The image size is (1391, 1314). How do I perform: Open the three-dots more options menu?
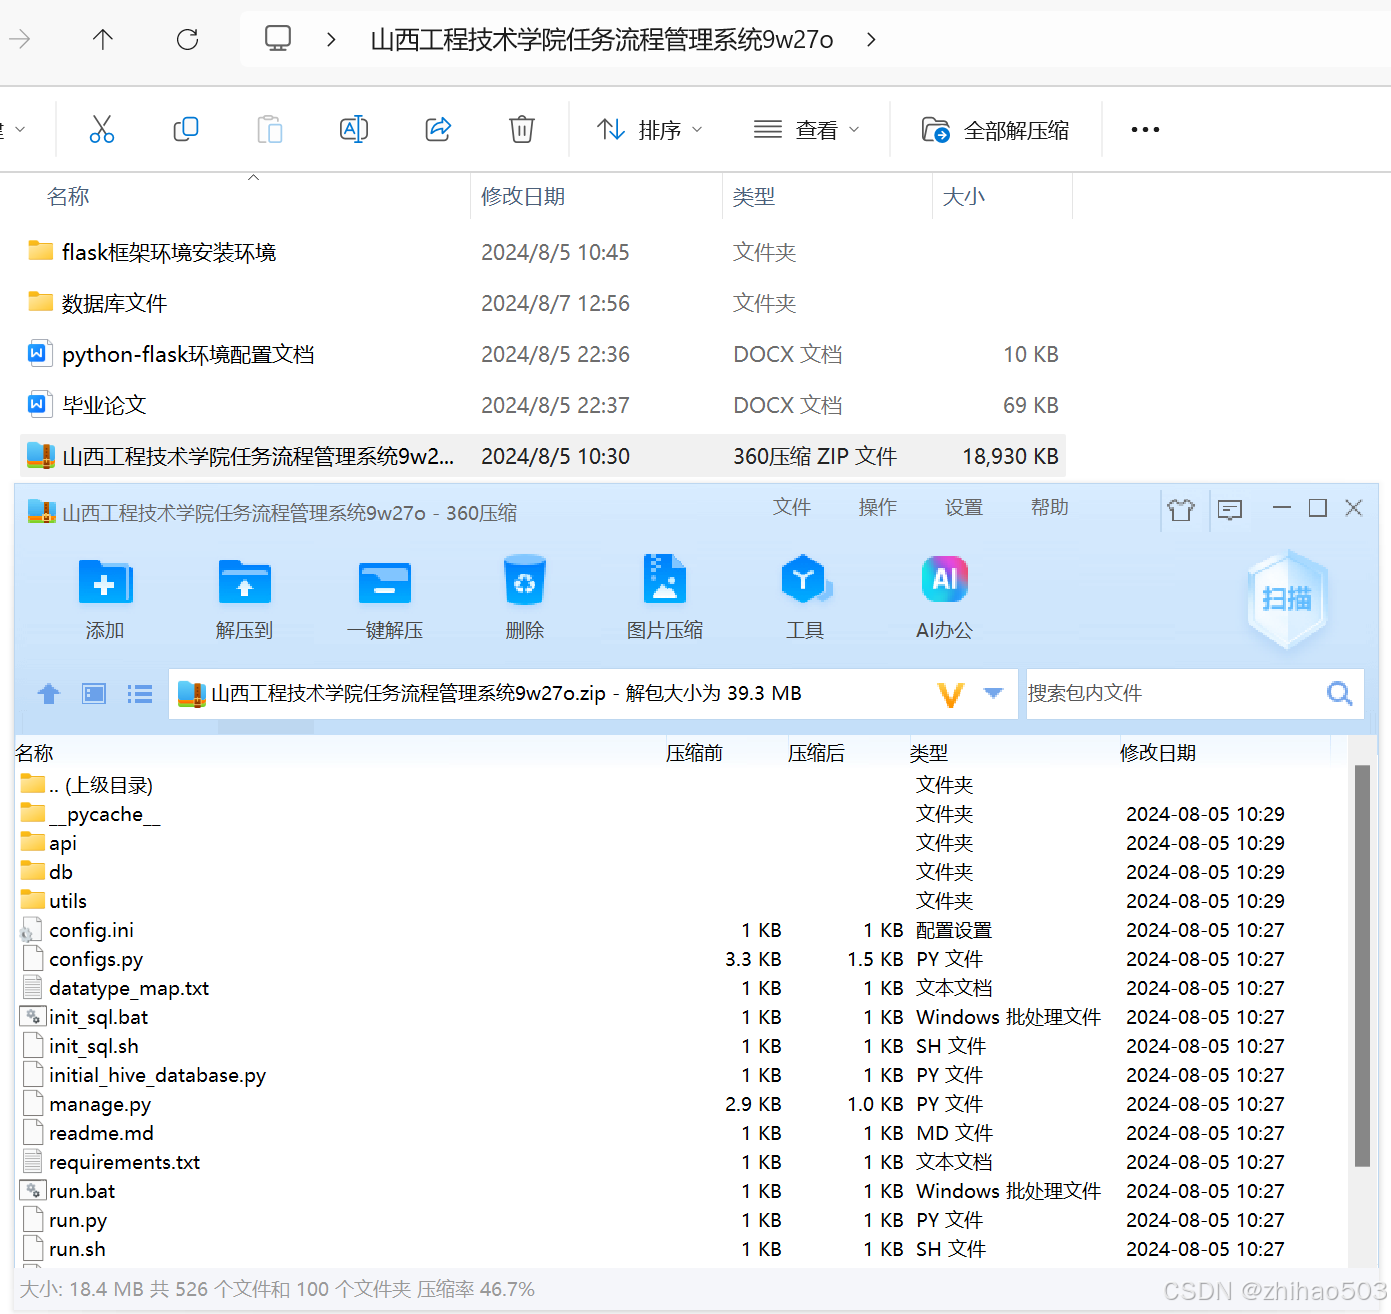(1145, 129)
